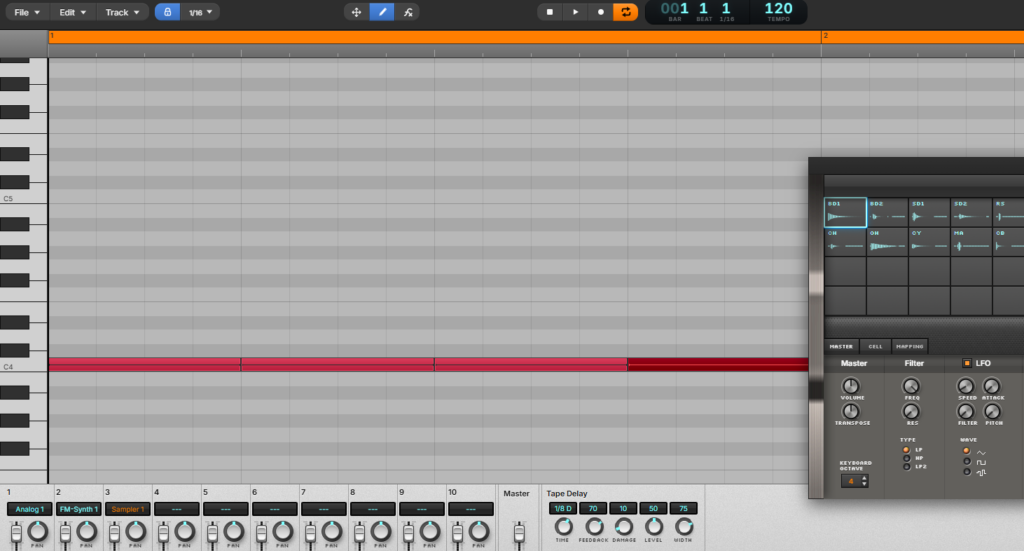Select the CY sample cell
The height and width of the screenshot is (551, 1024).
(929, 241)
